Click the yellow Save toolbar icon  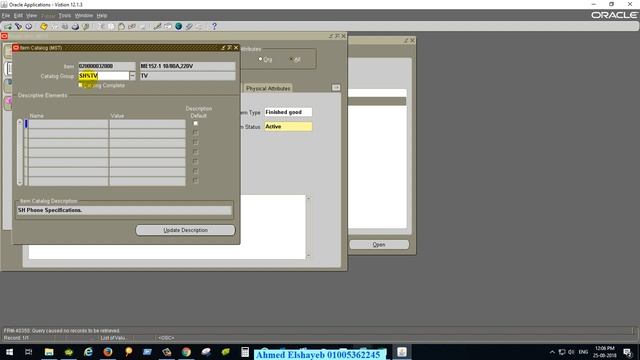tap(44, 27)
